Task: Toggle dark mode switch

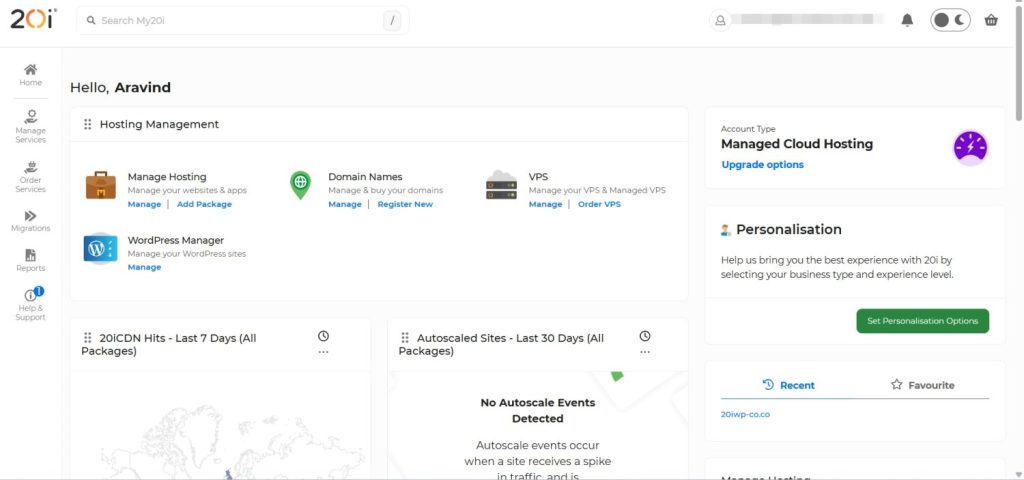Action: pos(950,20)
